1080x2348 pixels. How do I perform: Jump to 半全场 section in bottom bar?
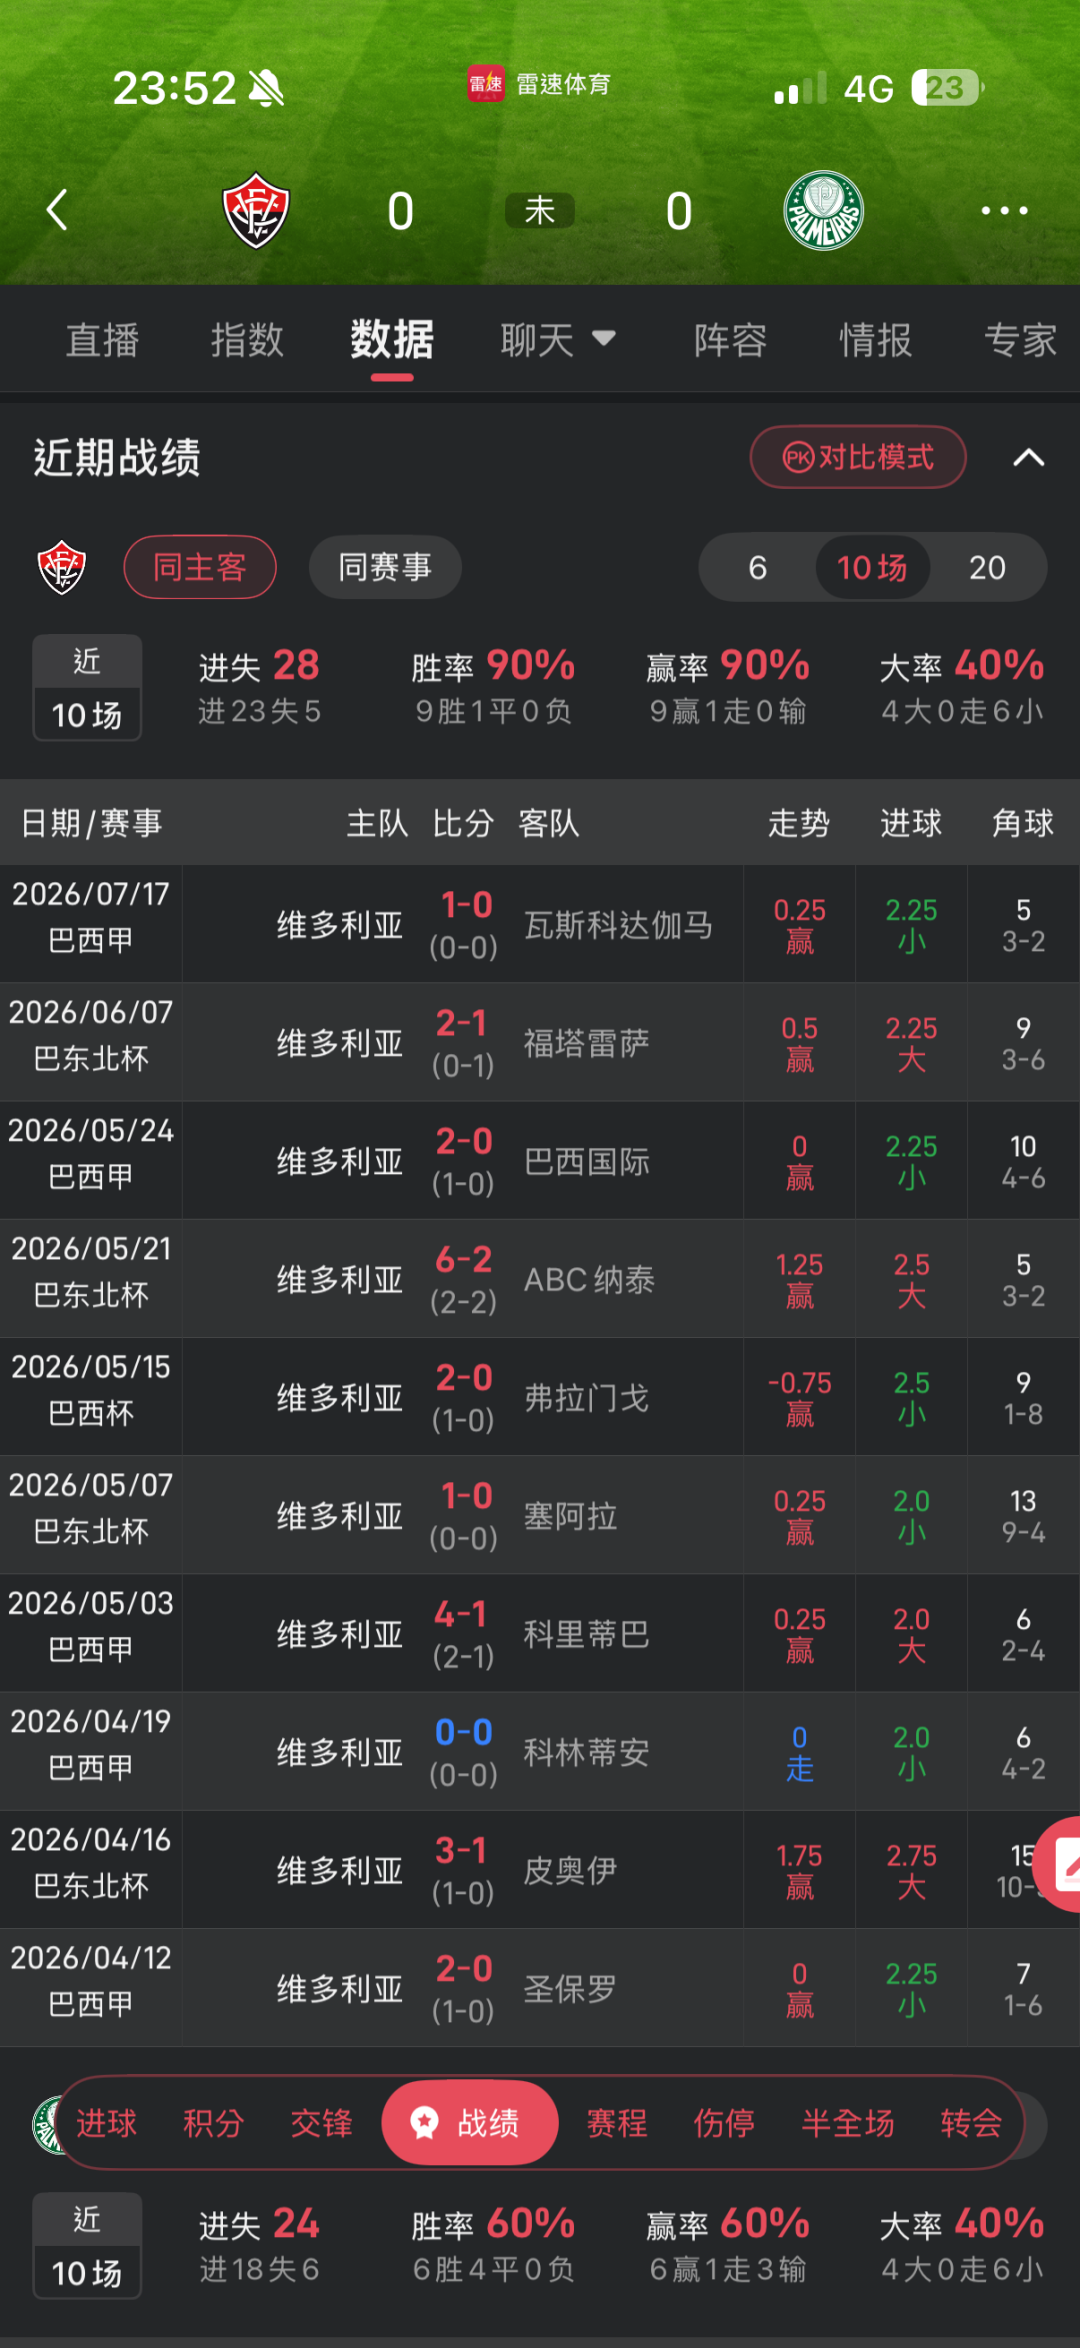click(848, 2122)
